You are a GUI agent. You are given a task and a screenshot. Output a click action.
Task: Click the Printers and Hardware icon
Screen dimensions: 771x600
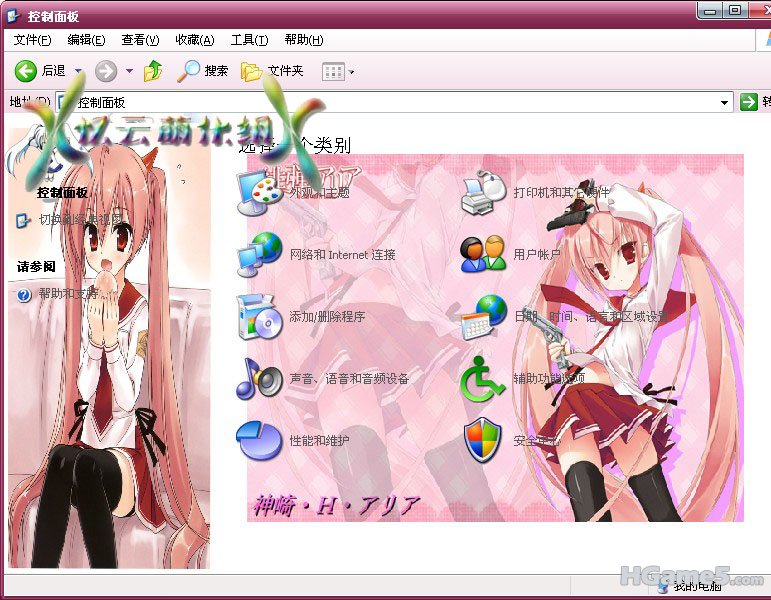[484, 193]
